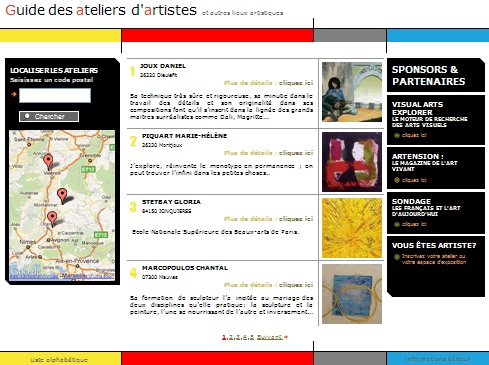Click the 84150 JONQUIERES location text
Image resolution: width=489 pixels, height=365 pixels.
click(167, 211)
